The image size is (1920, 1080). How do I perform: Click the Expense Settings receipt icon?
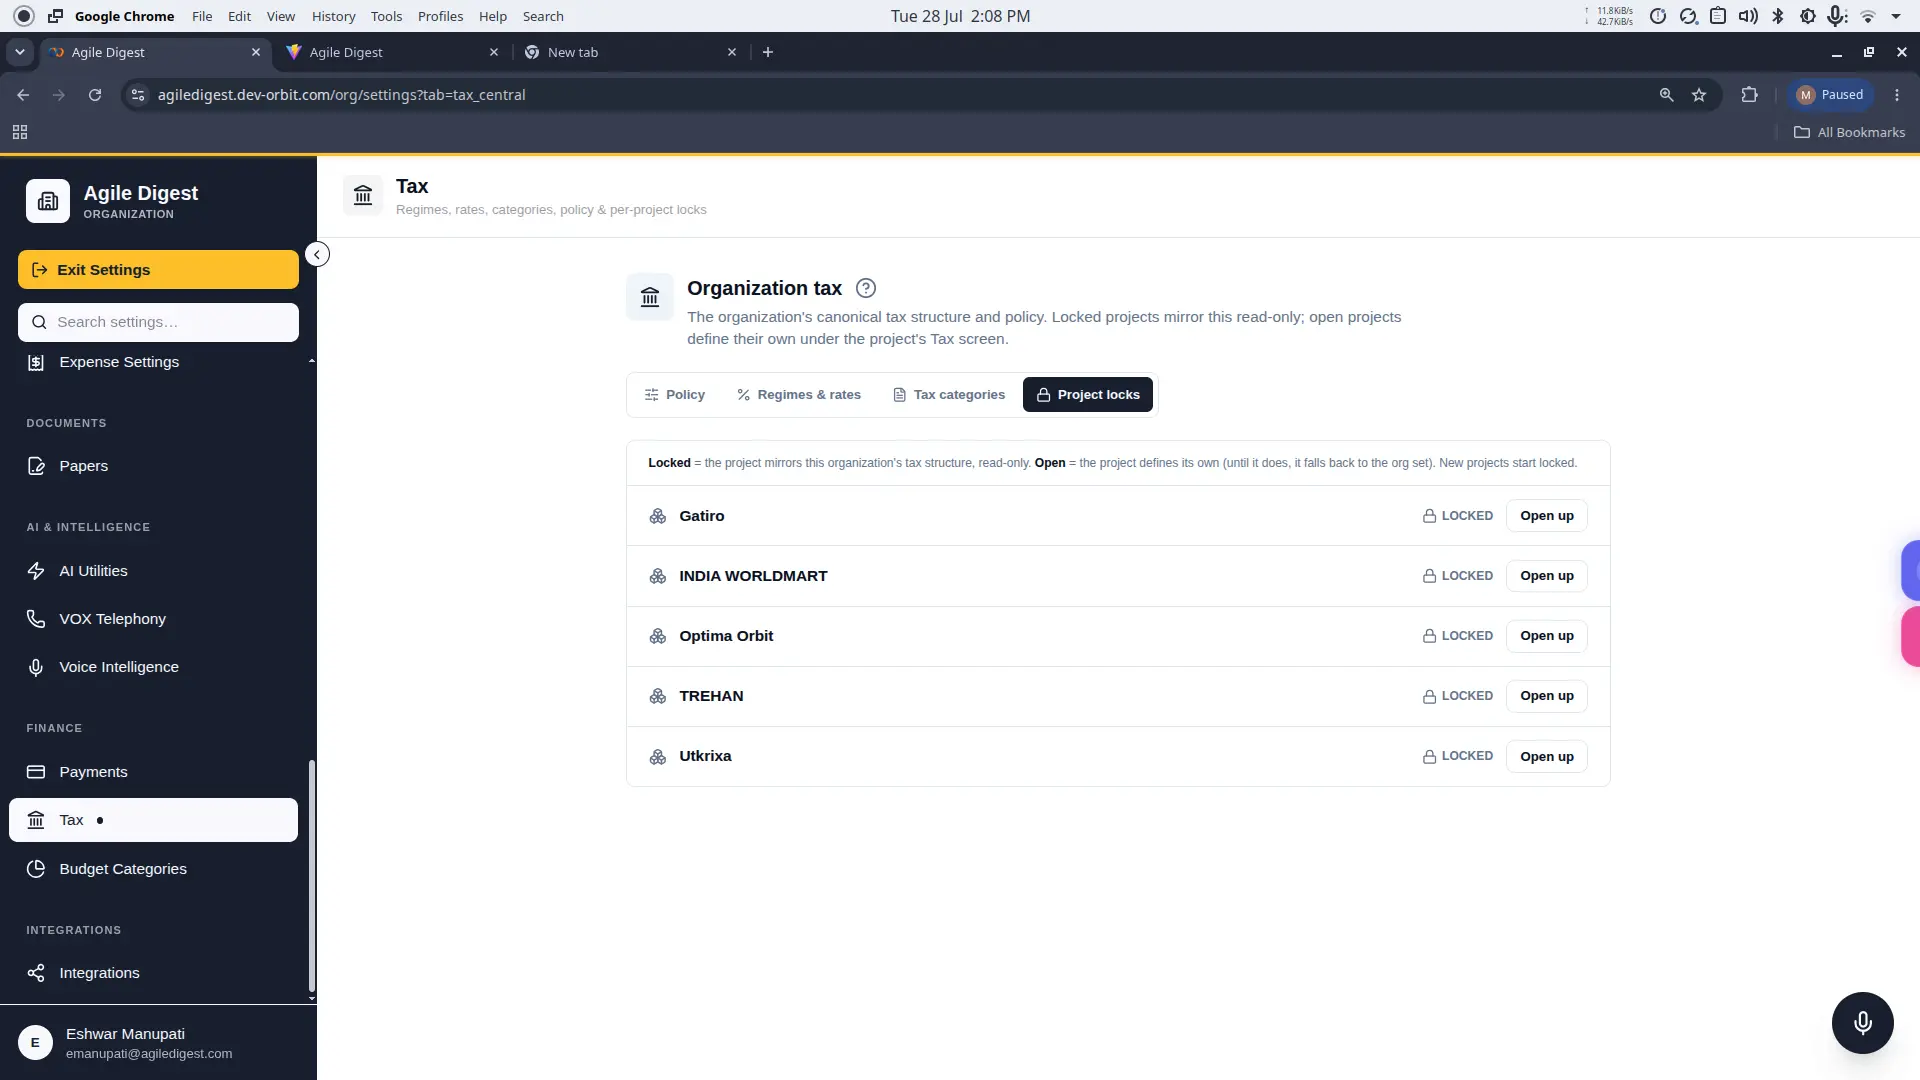(x=36, y=362)
